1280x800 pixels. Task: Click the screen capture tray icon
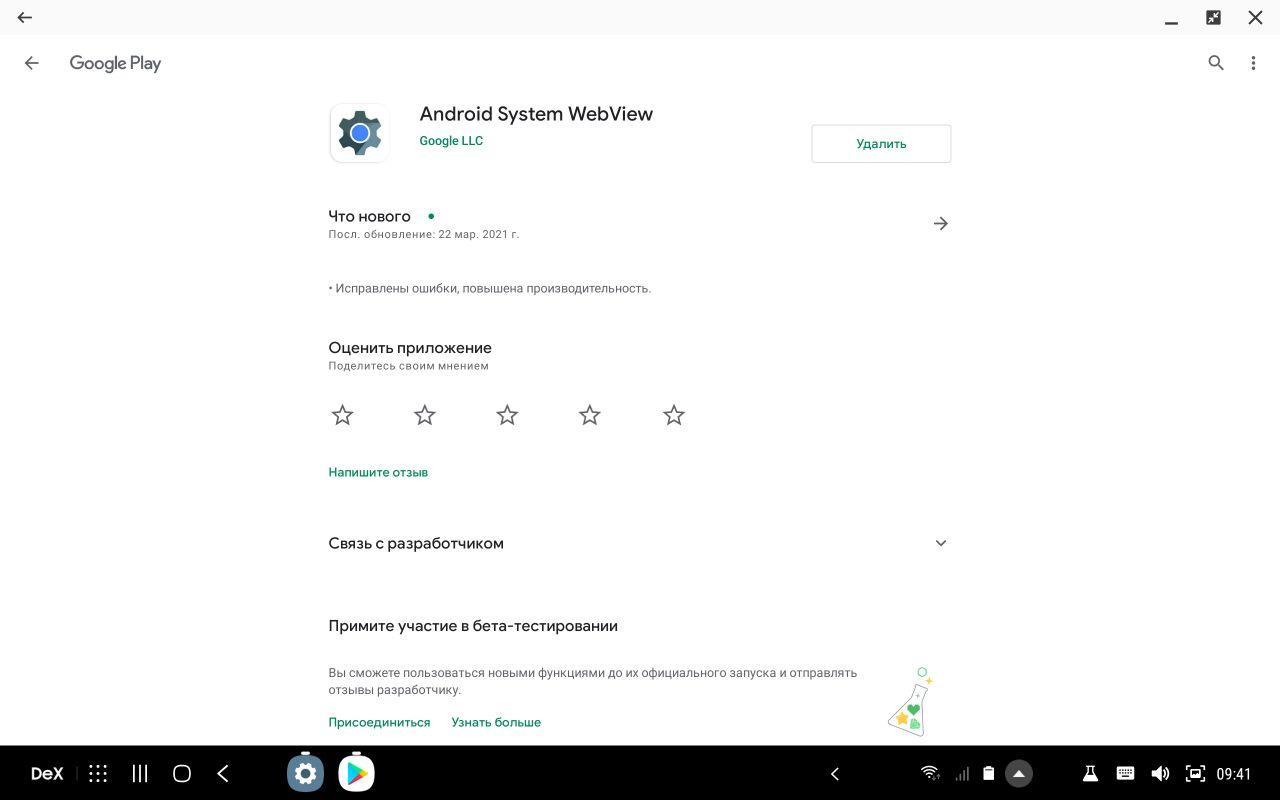point(1195,773)
